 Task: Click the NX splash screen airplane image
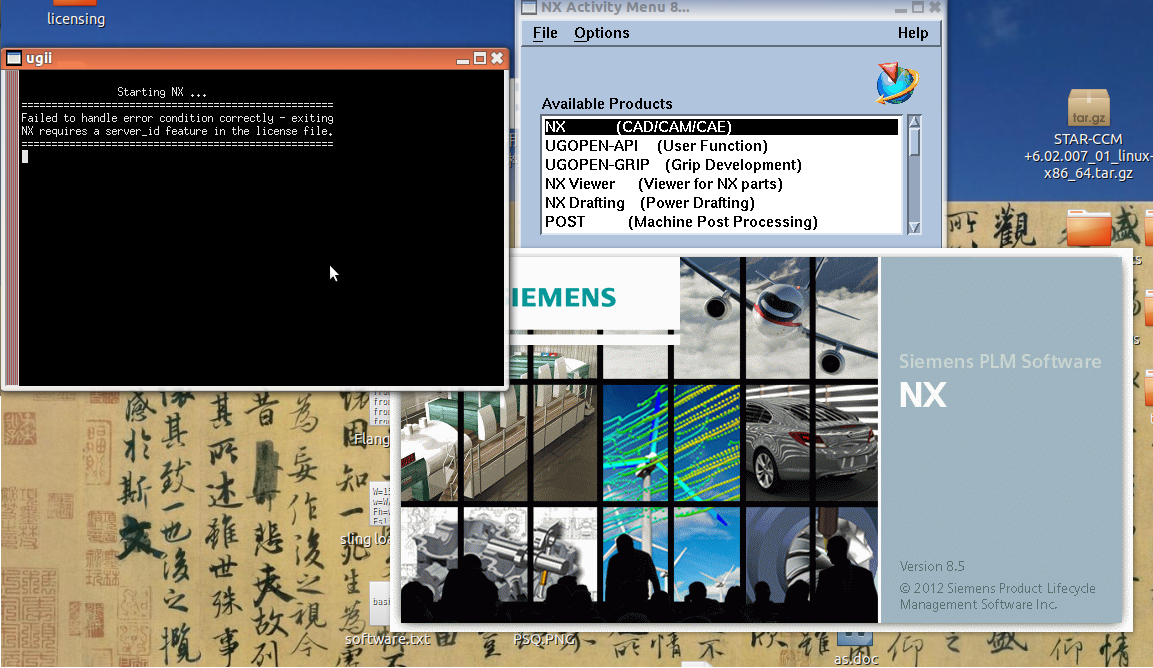[x=779, y=317]
